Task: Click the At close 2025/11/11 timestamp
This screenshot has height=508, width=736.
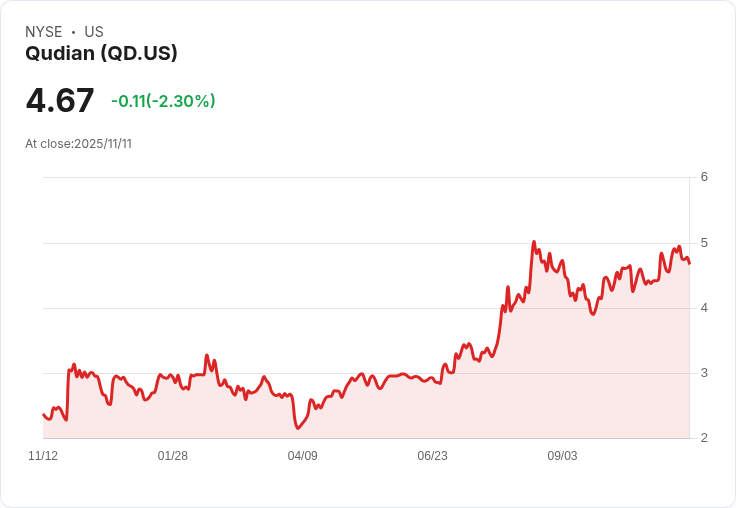Action: click(x=78, y=143)
